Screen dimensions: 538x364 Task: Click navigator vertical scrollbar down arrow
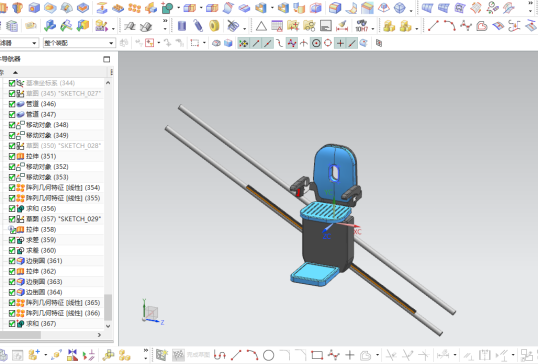(x=108, y=326)
